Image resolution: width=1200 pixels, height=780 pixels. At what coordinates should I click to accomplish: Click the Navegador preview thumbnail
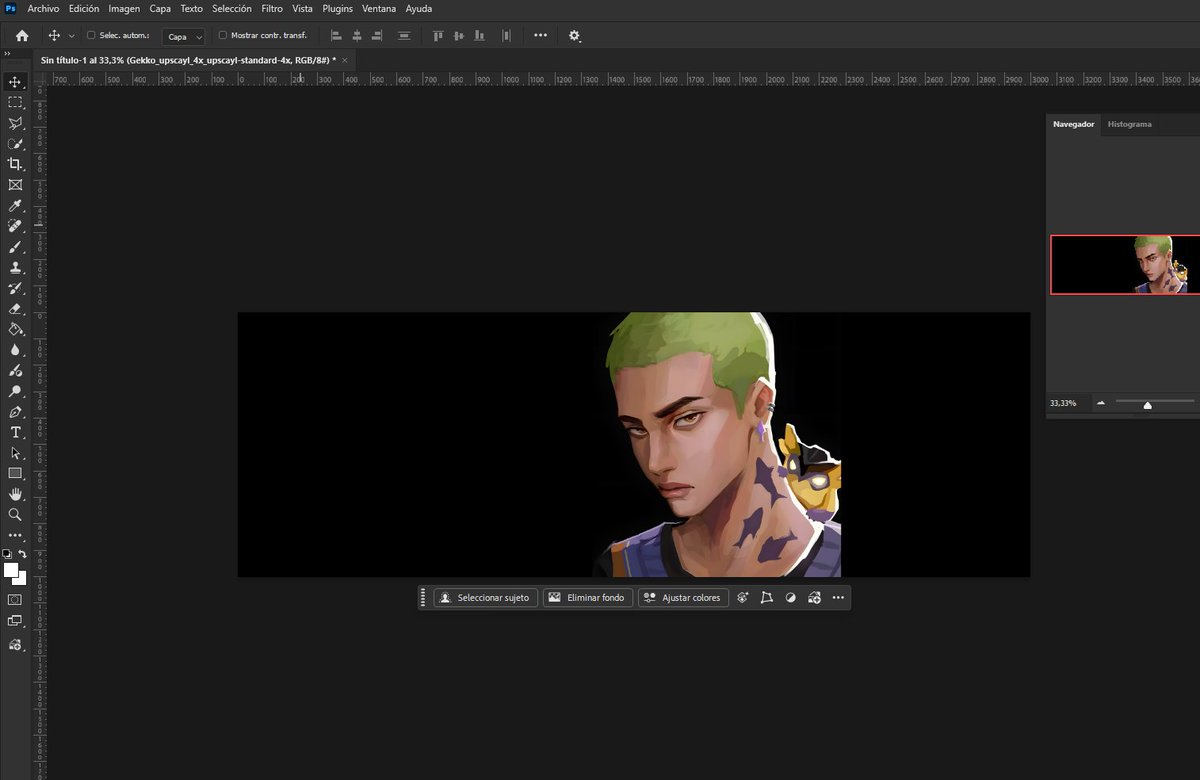[1125, 265]
